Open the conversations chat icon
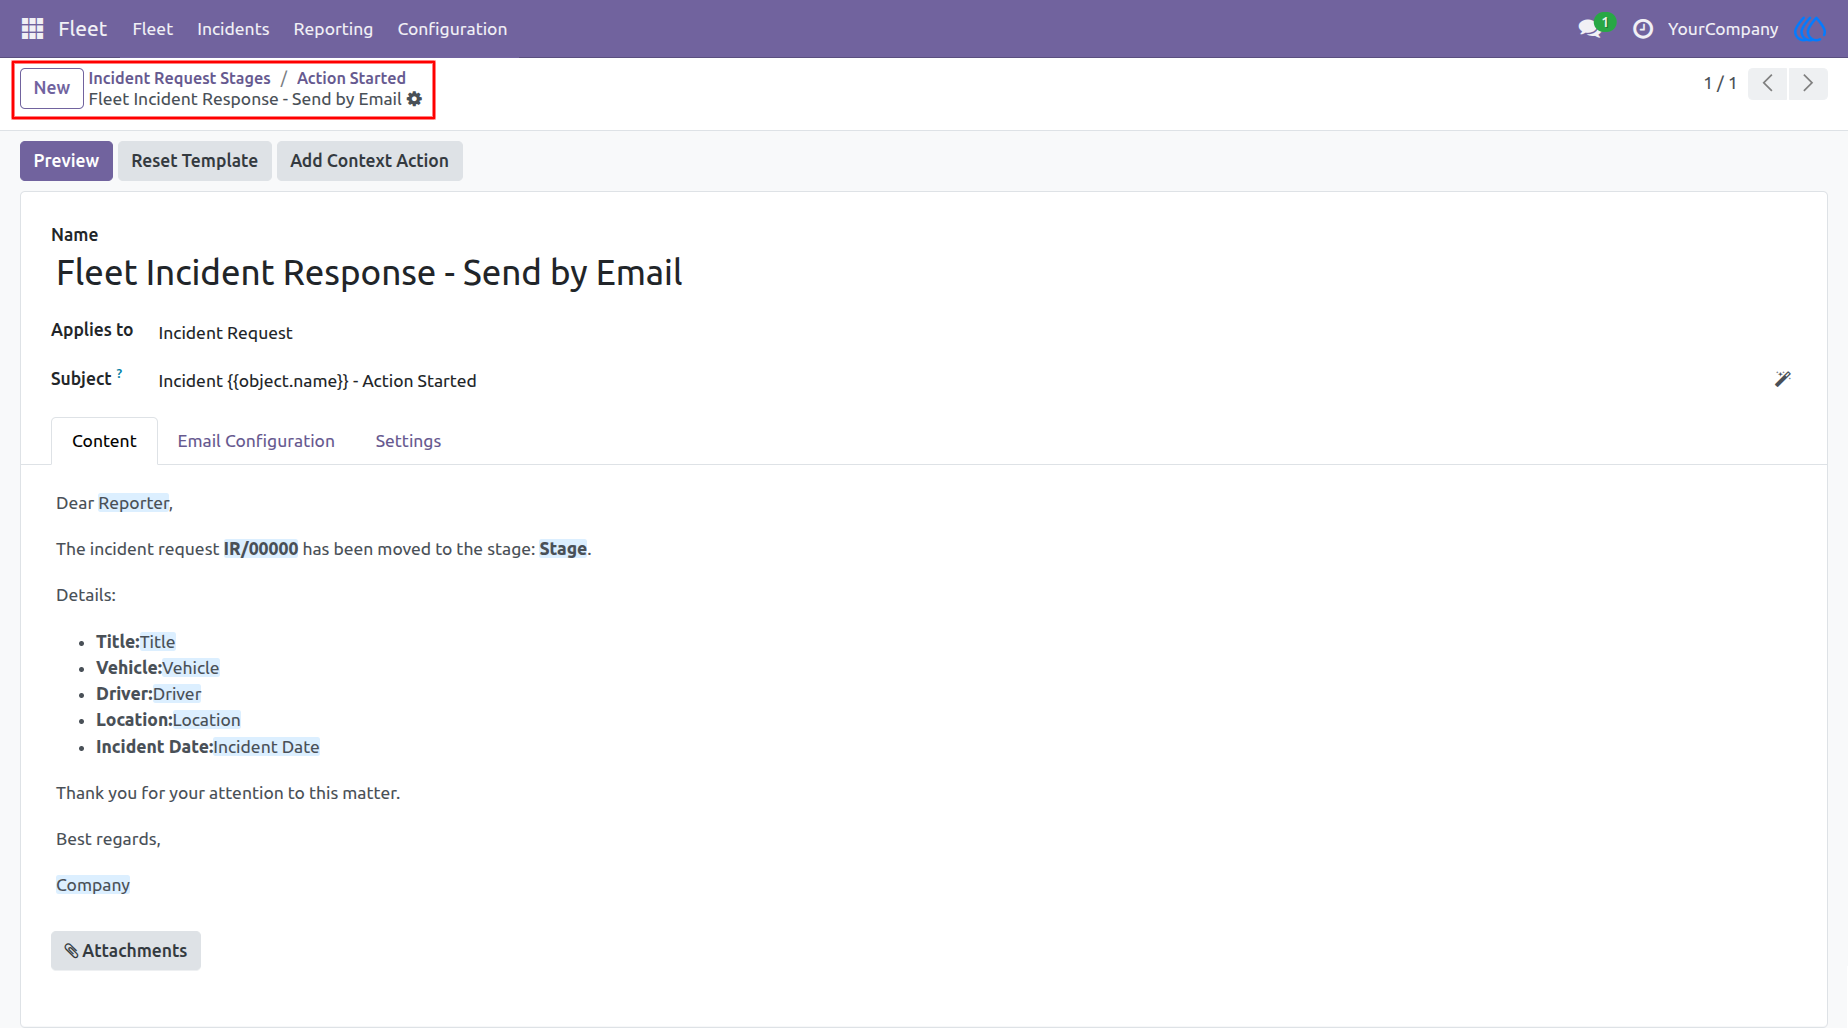This screenshot has height=1030, width=1848. (1590, 29)
